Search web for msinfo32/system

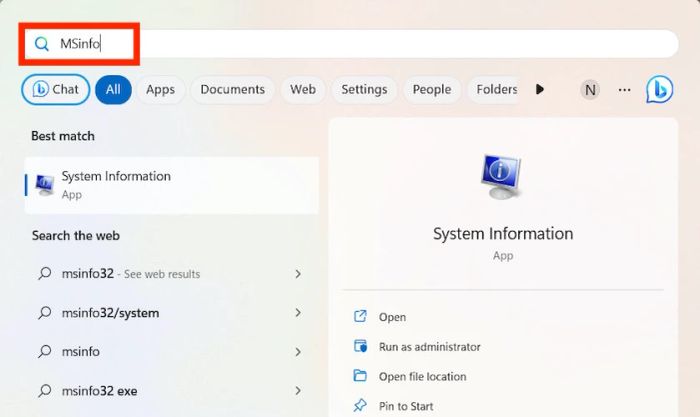point(170,313)
